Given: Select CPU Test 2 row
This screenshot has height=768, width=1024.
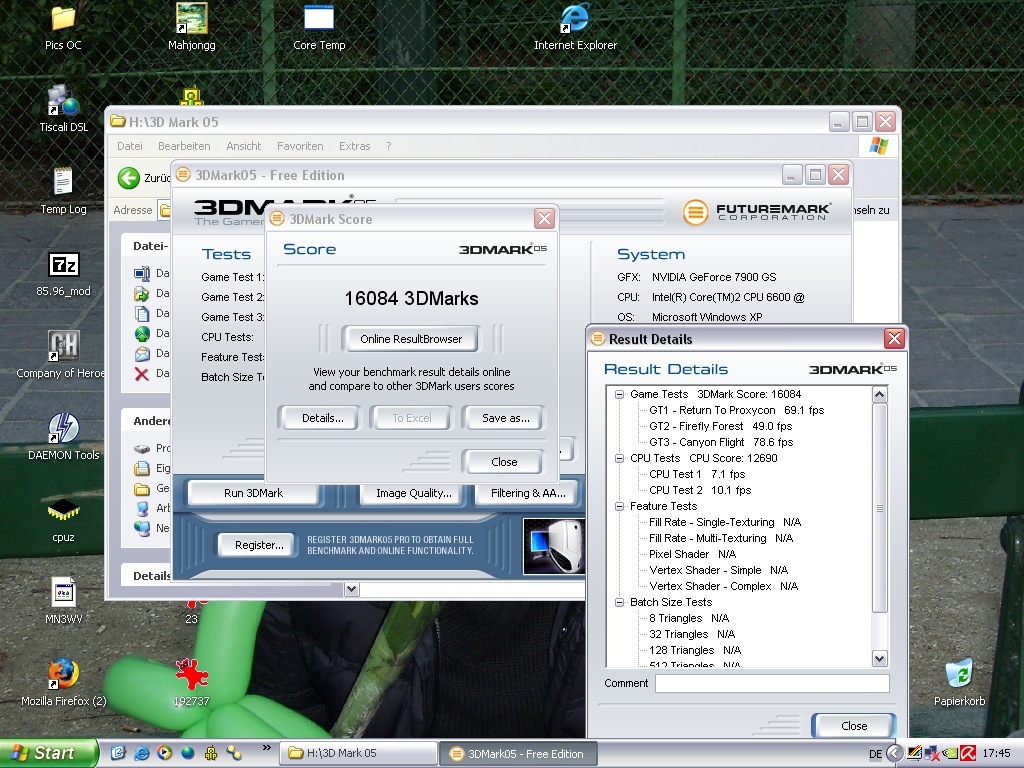Looking at the screenshot, I should tap(700, 490).
